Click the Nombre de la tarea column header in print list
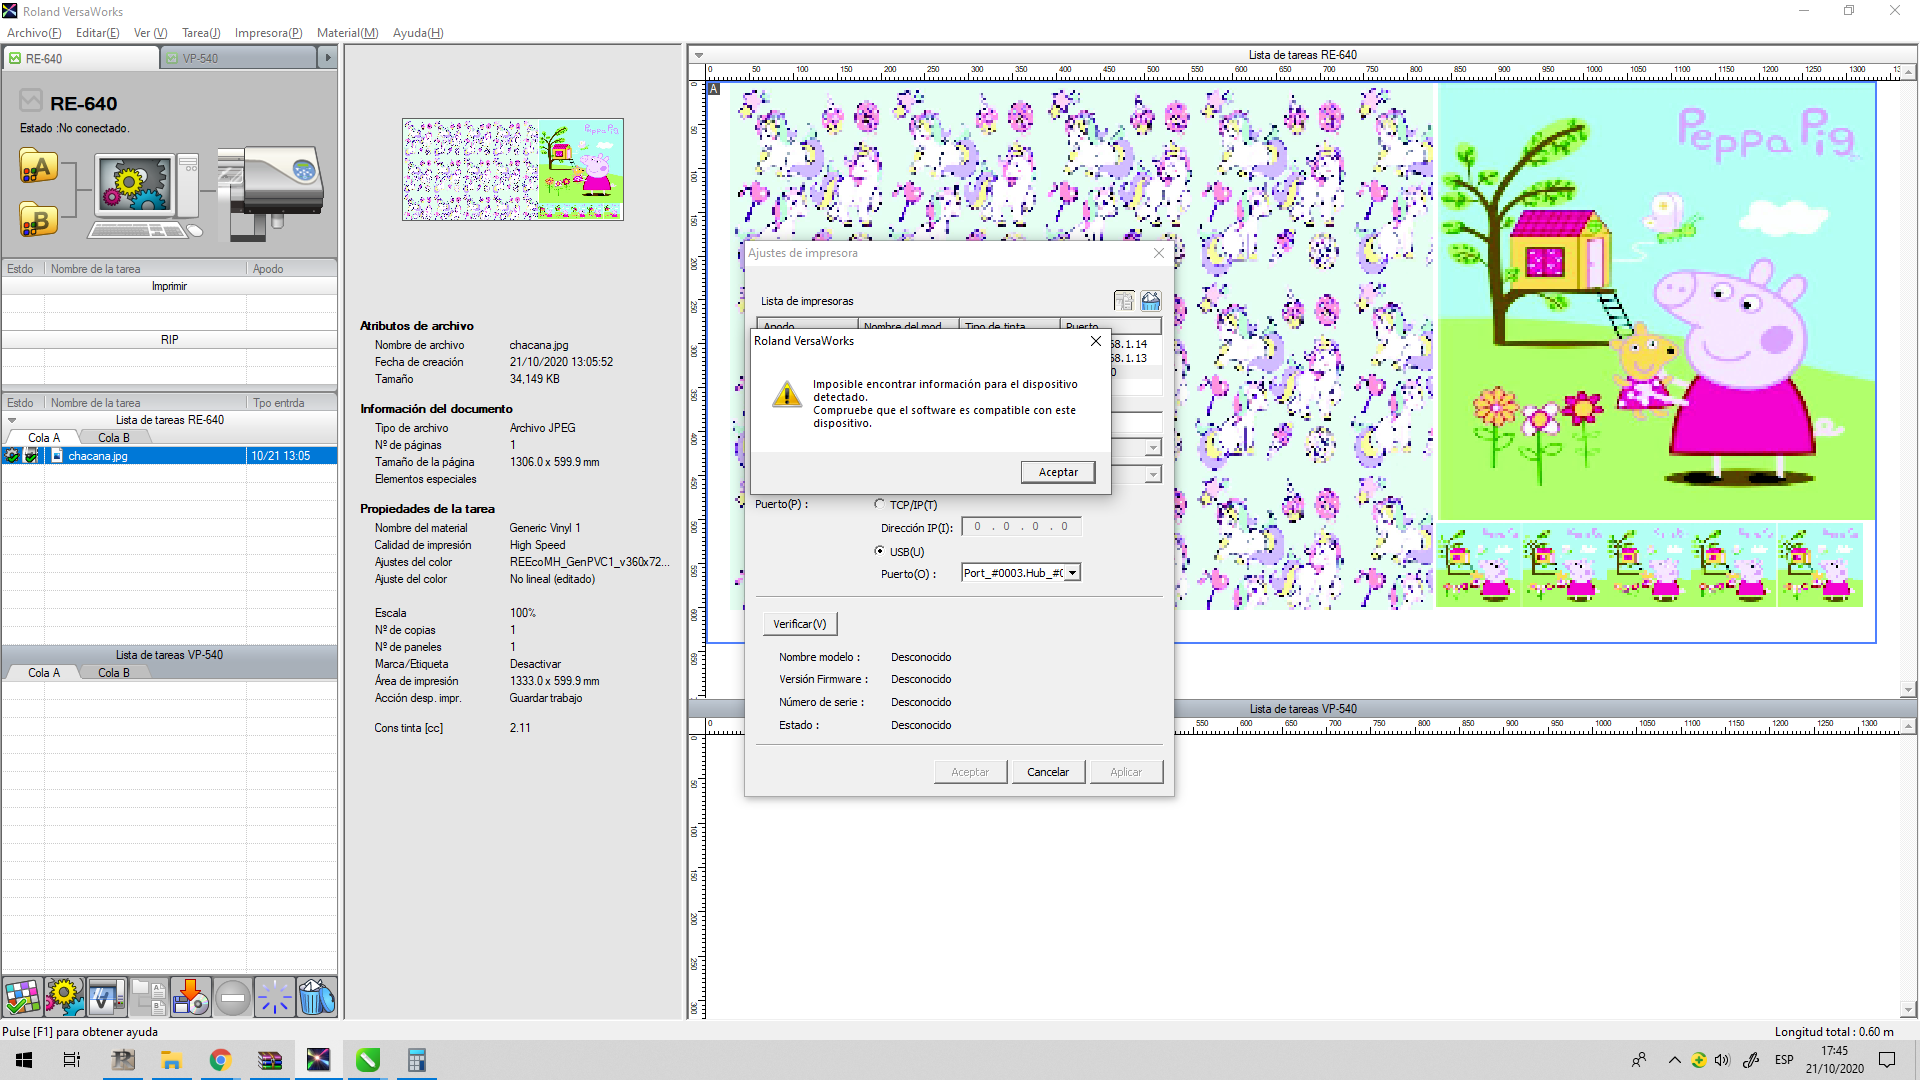Screen dimensions: 1920x1080 pos(145,269)
